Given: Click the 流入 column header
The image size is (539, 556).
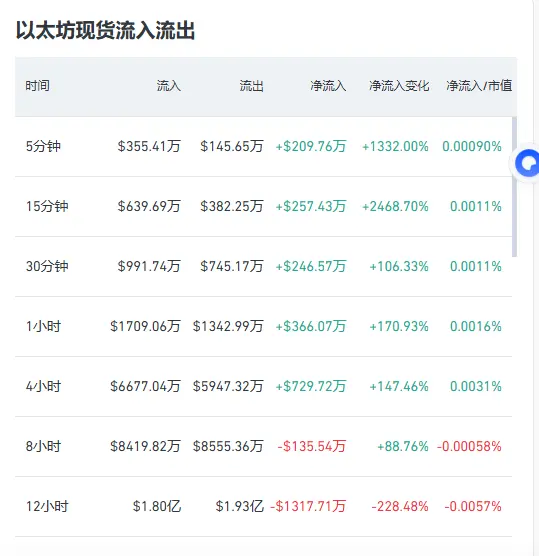Looking at the screenshot, I should point(169,86).
